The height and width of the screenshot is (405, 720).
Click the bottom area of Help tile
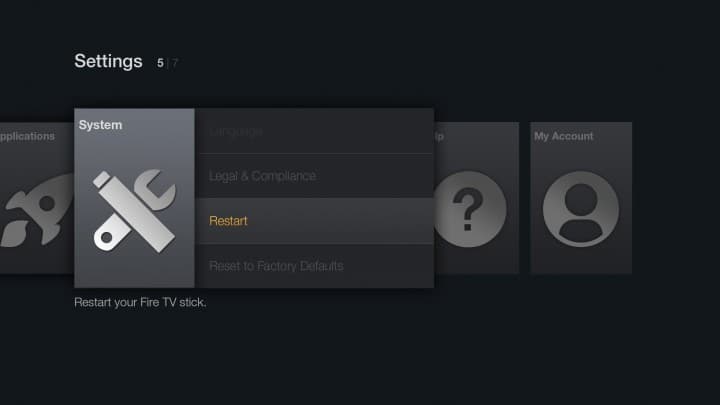pyautogui.click(x=476, y=262)
